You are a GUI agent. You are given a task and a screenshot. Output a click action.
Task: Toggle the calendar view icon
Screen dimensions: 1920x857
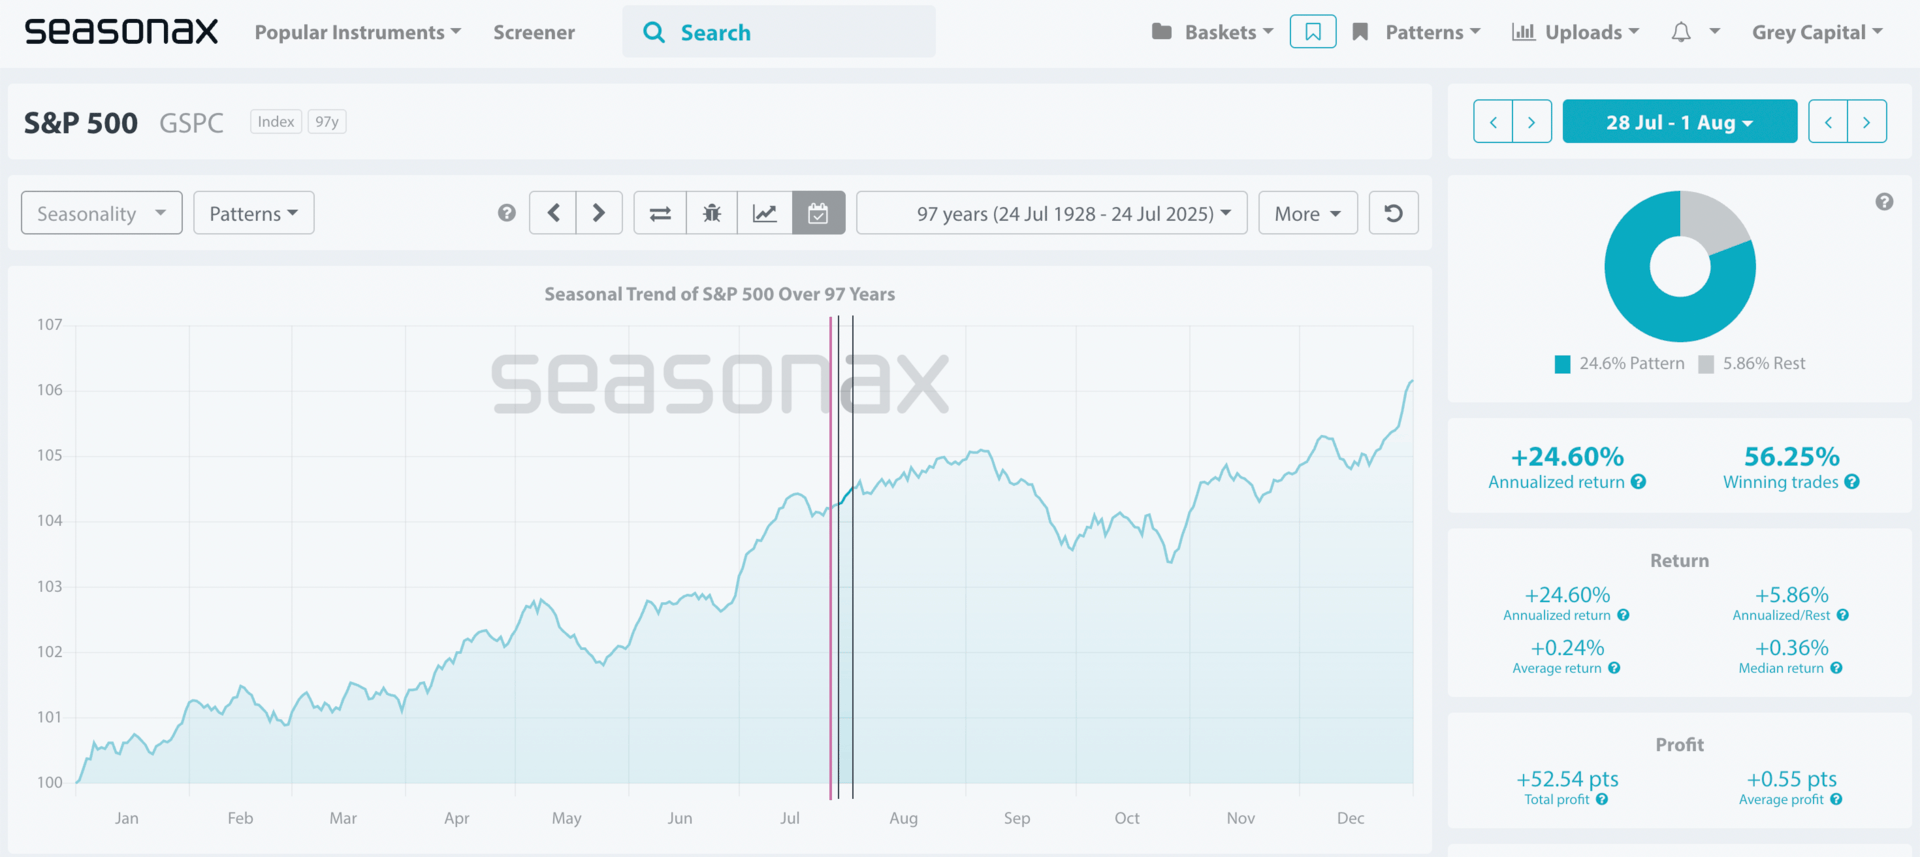tap(818, 213)
